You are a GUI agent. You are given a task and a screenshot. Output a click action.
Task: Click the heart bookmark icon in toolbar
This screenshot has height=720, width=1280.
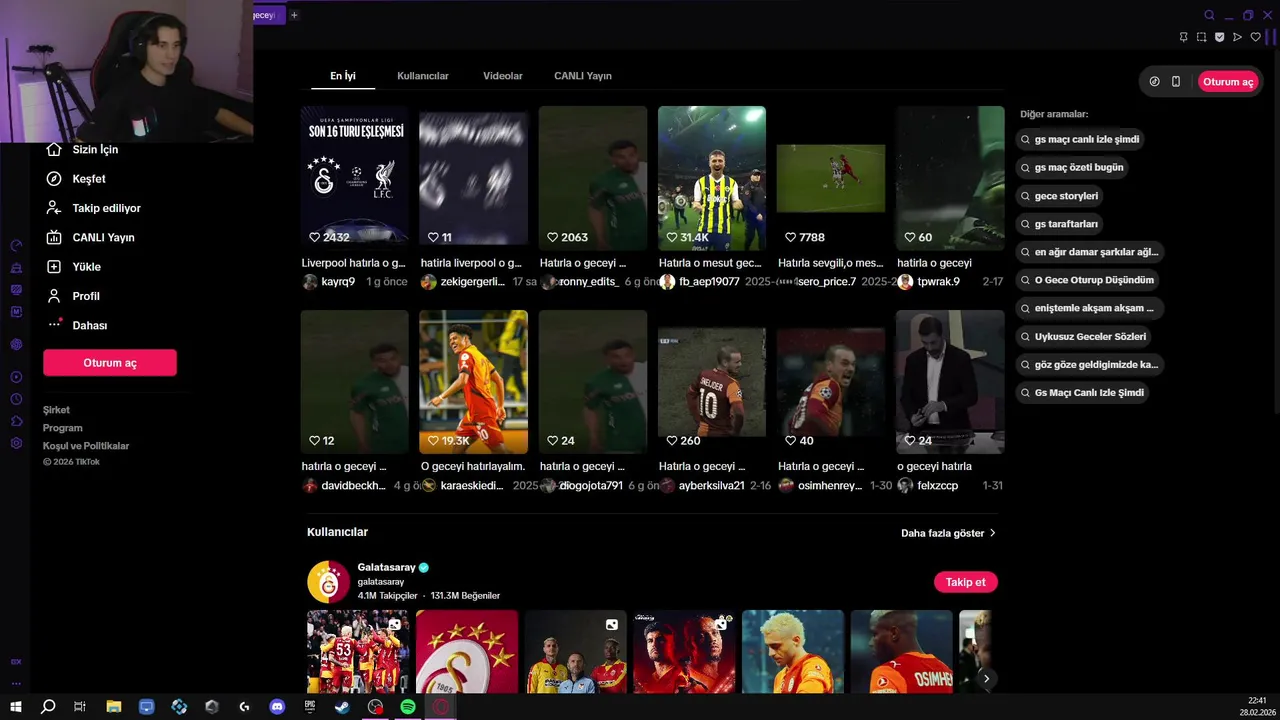pos(1256,37)
